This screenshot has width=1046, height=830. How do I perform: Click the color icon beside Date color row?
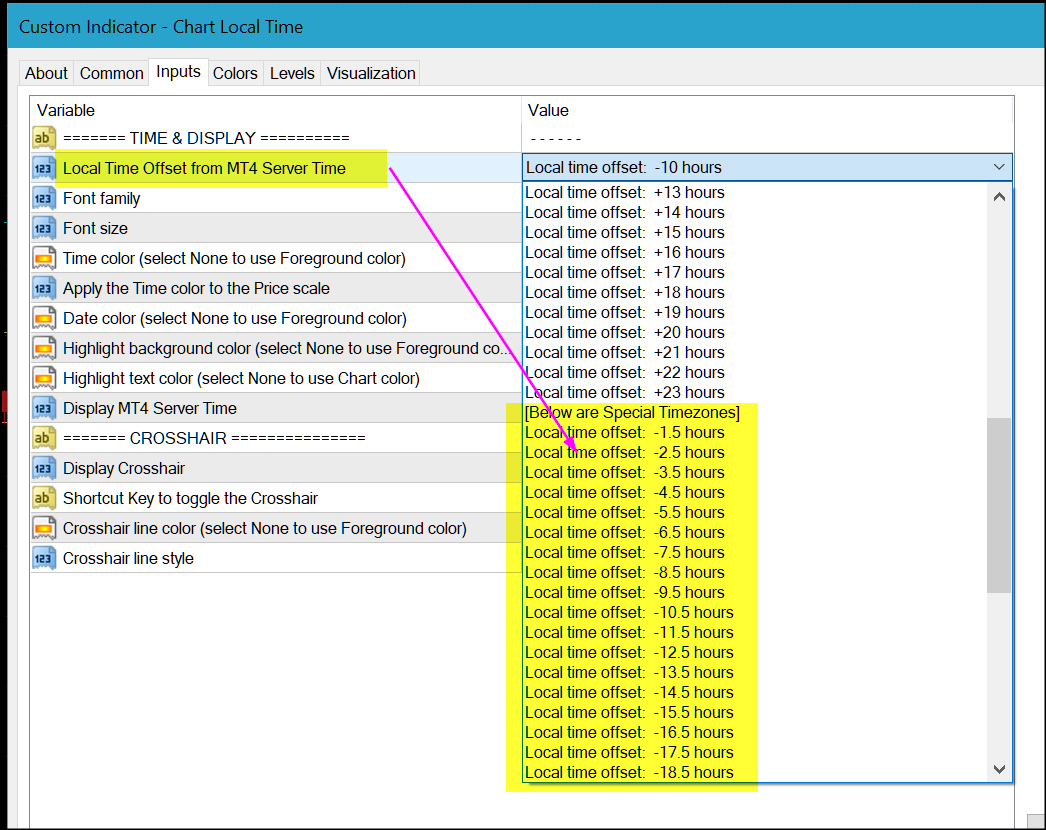click(x=43, y=318)
